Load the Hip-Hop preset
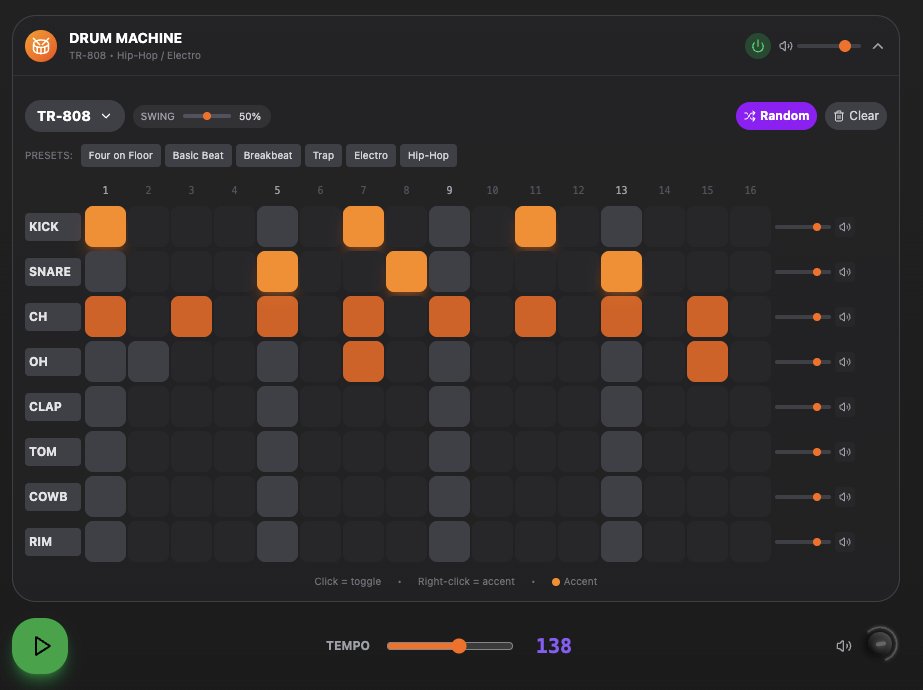923x690 pixels. tap(428, 155)
